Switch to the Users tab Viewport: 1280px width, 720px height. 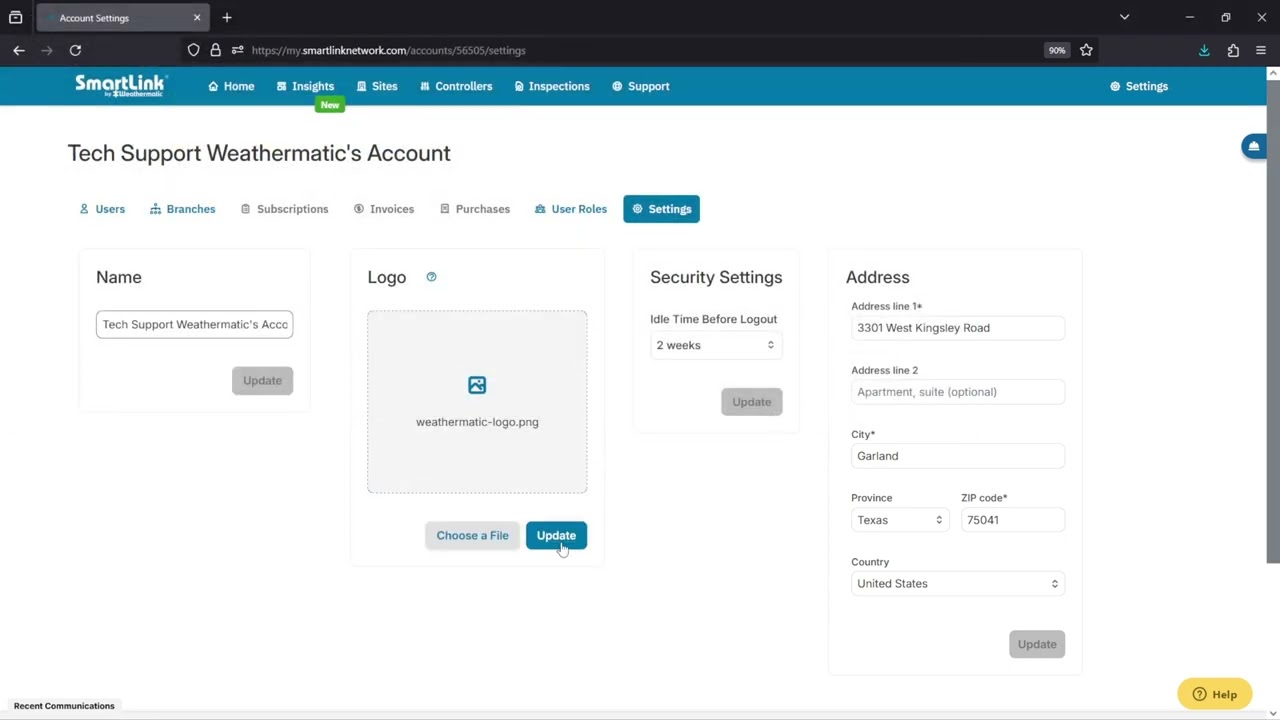coord(102,209)
